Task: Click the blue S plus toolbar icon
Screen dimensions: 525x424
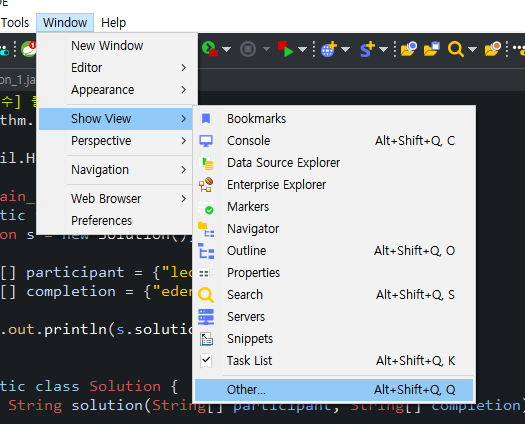Action: tap(367, 49)
